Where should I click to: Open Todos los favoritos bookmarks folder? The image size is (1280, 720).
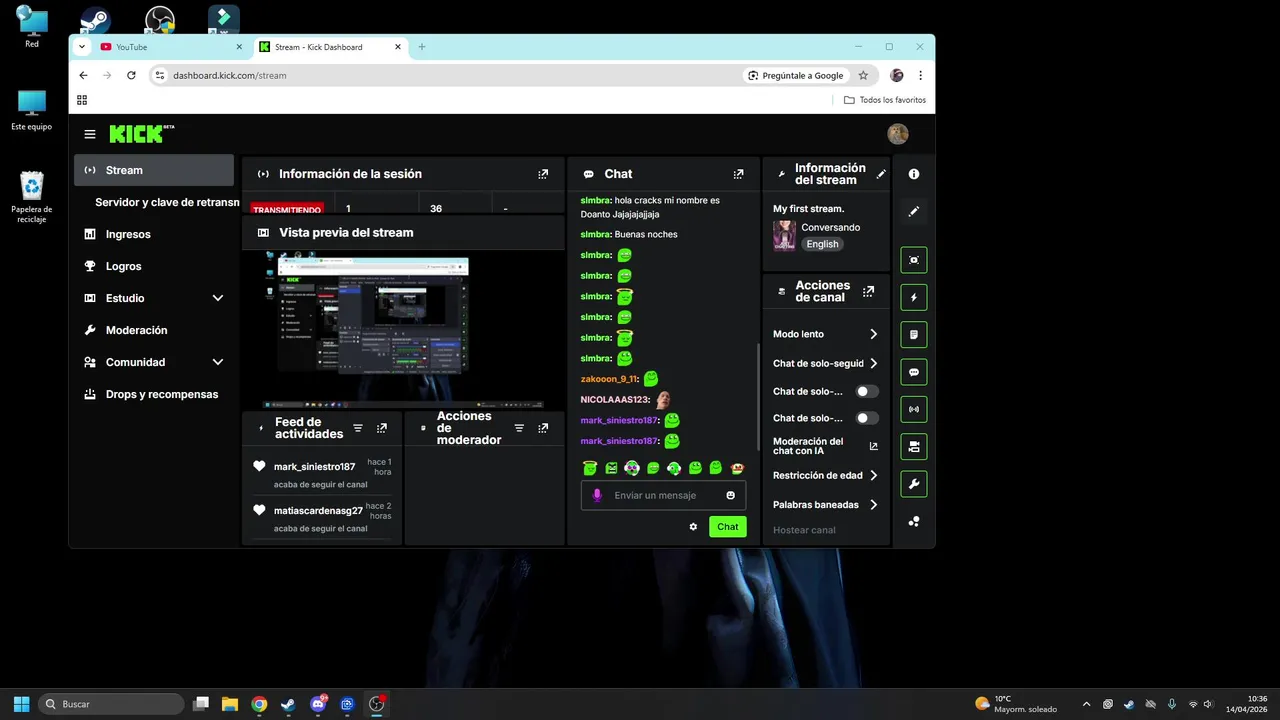tap(885, 100)
